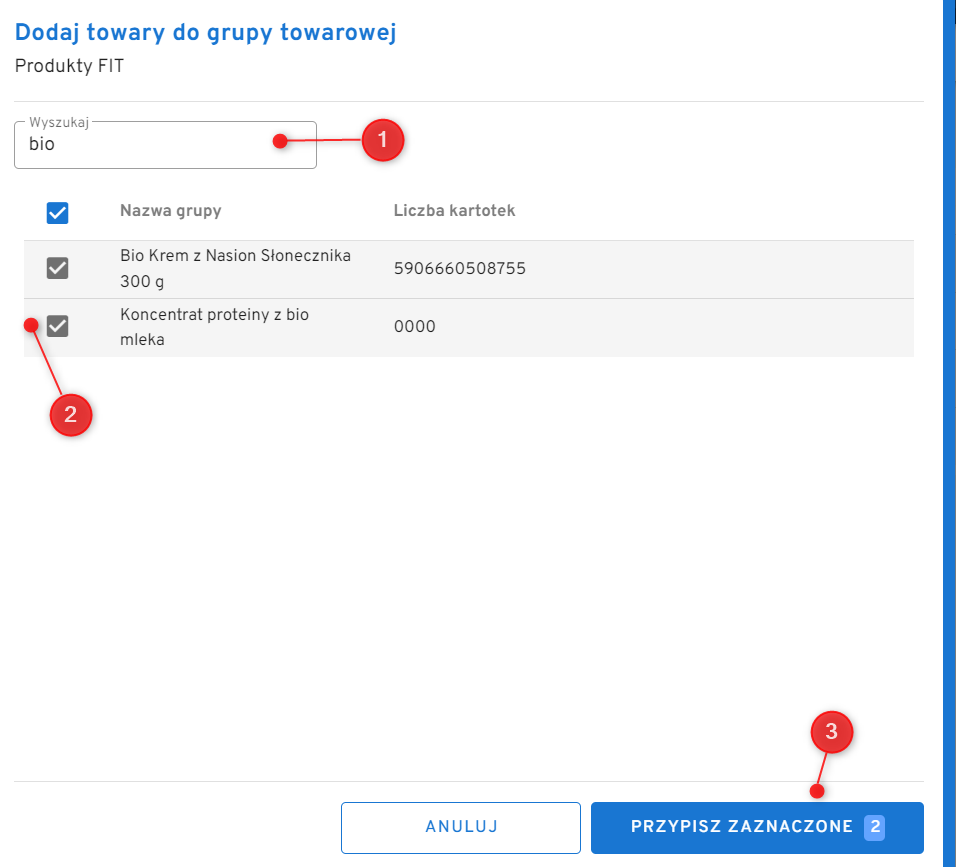Image resolution: width=956 pixels, height=867 pixels.
Task: Click the code 5906660508755 in the first row
Action: (x=459, y=269)
